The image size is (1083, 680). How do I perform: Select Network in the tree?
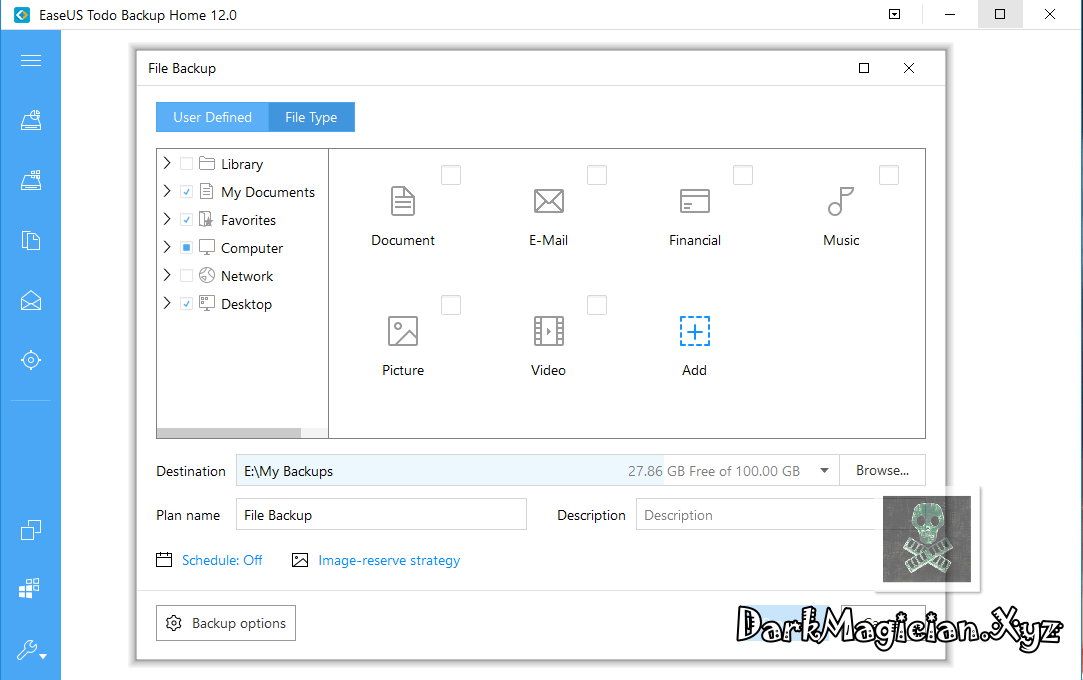click(x=247, y=276)
